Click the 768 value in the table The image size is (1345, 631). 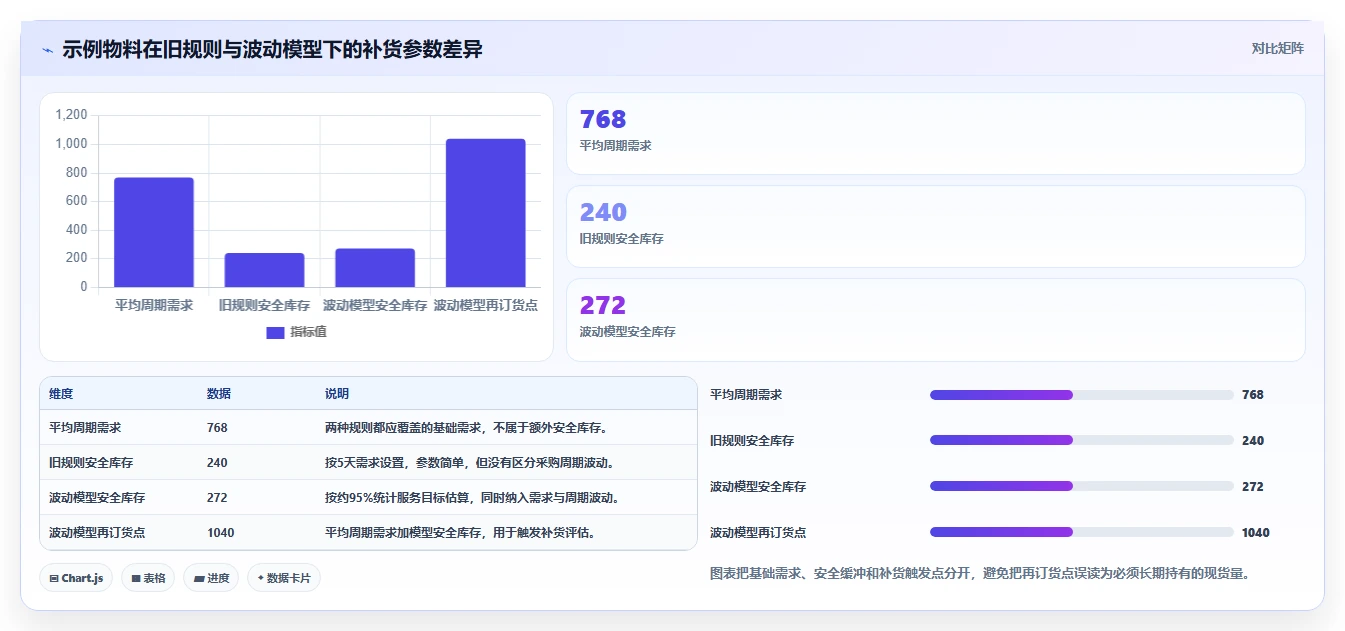click(217, 427)
